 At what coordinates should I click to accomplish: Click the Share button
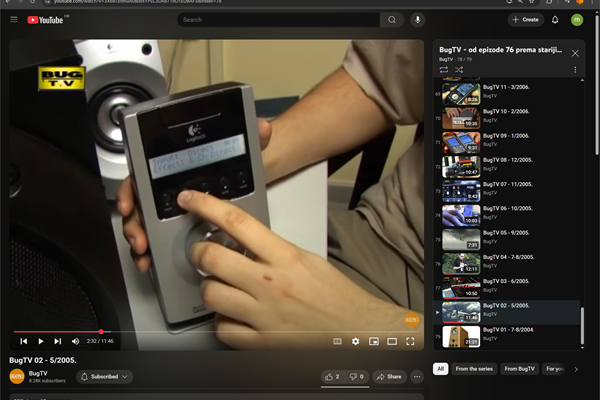(x=389, y=377)
